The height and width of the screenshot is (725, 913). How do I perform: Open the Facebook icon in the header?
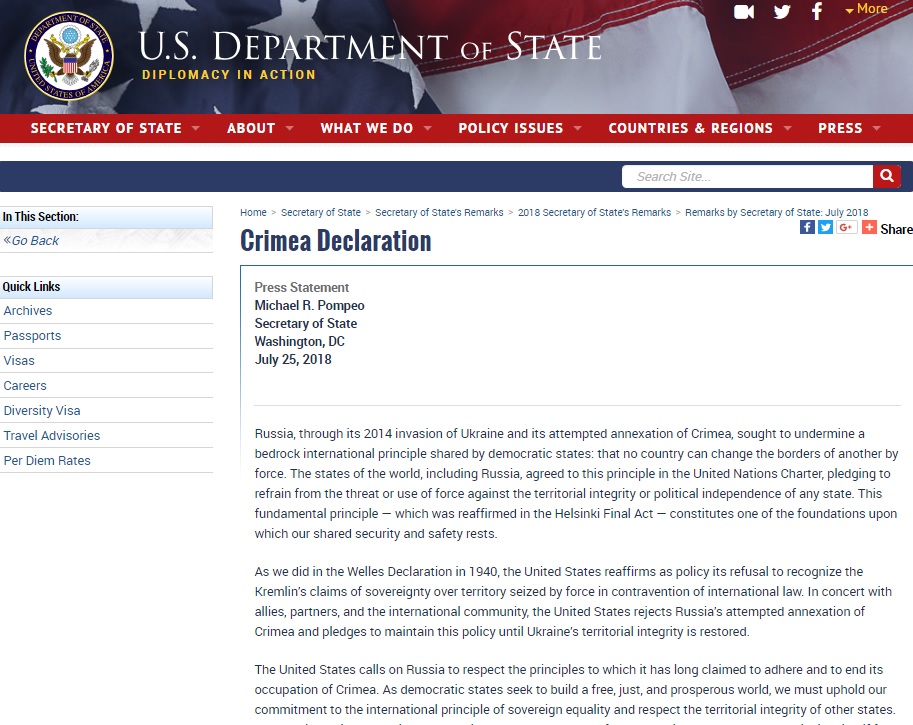click(818, 11)
